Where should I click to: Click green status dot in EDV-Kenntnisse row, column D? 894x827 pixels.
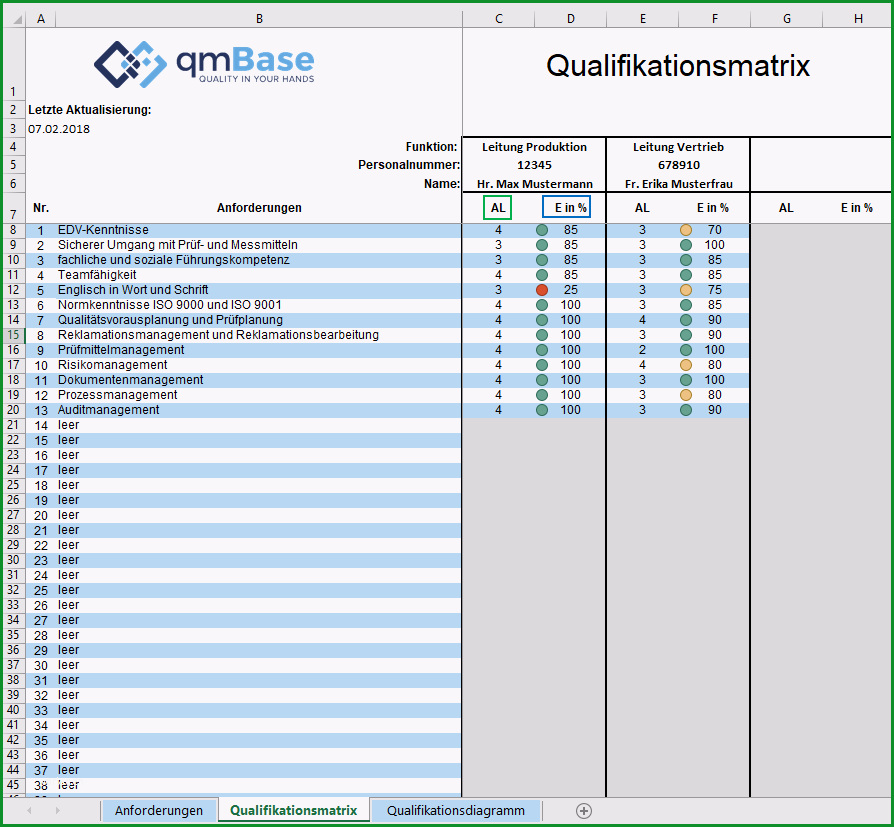[542, 230]
